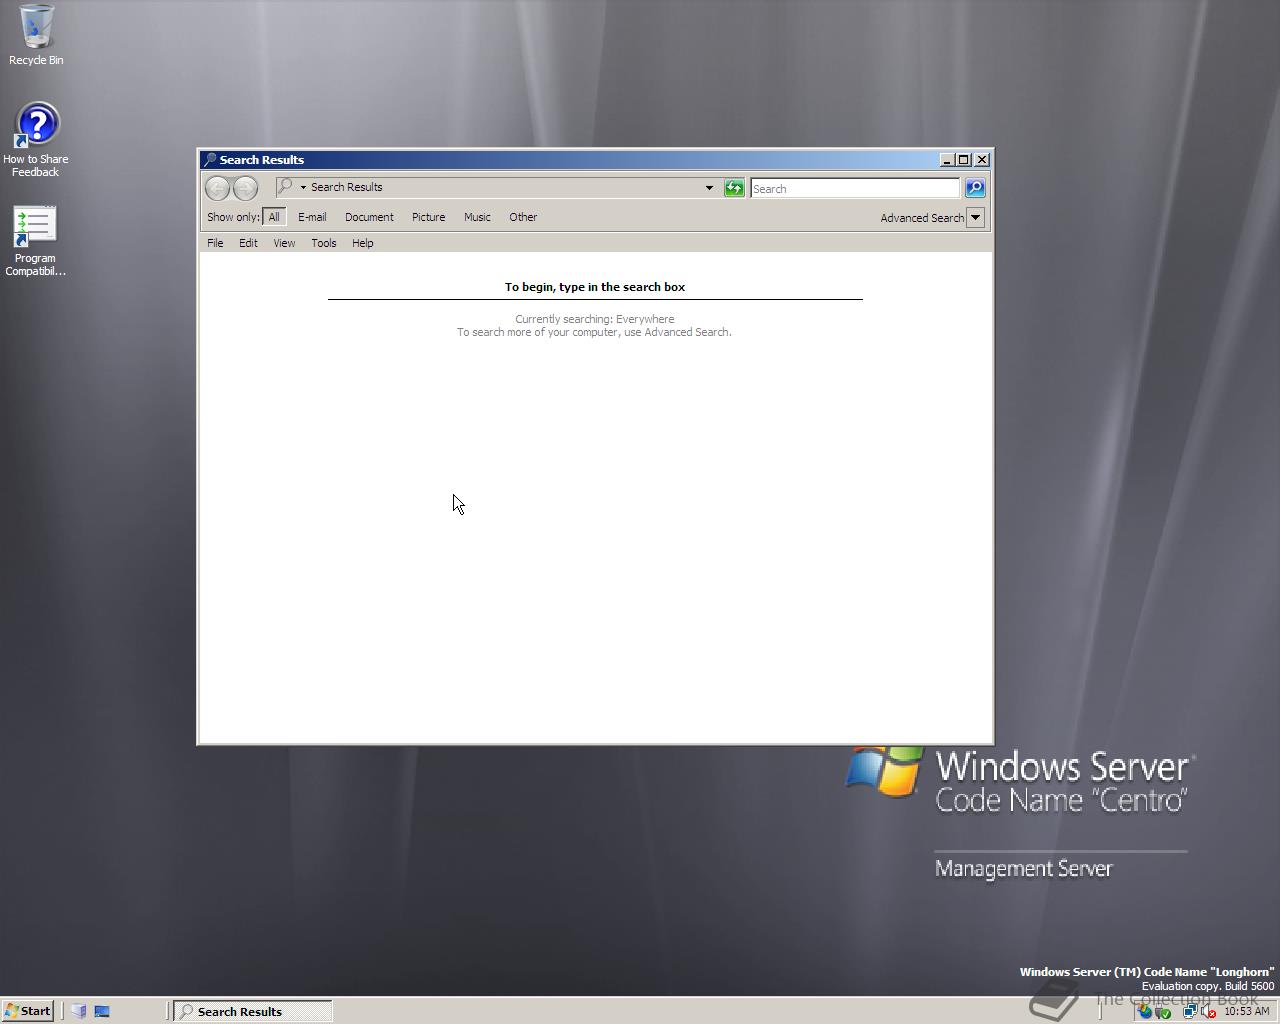1280x1024 pixels.
Task: Launch the server quick launch icon
Action: point(79,1011)
